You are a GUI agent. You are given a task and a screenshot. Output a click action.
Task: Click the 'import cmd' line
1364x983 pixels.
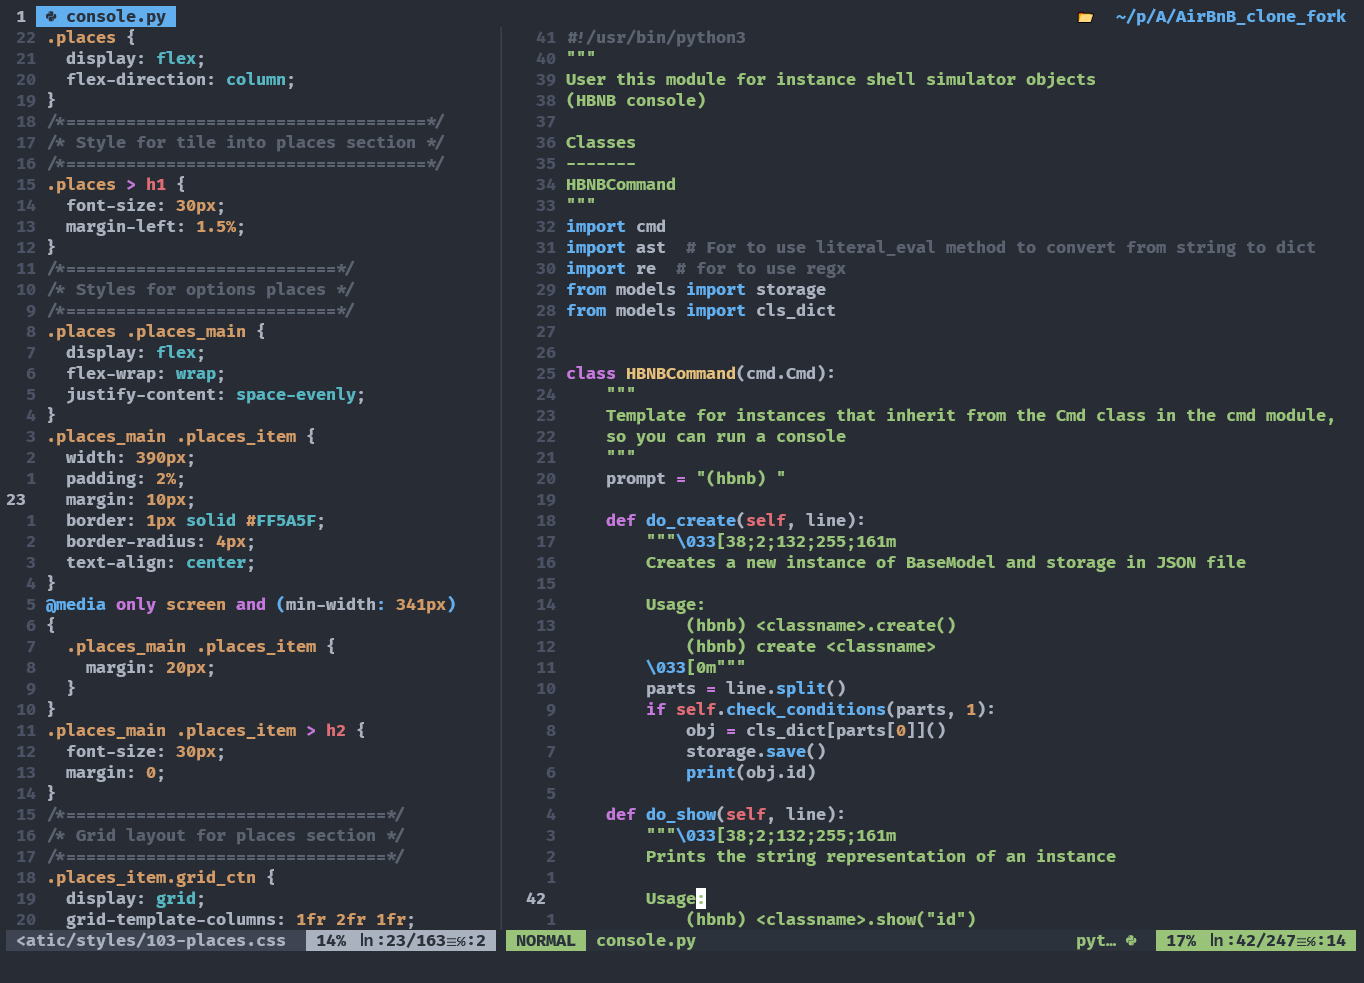pyautogui.click(x=616, y=227)
